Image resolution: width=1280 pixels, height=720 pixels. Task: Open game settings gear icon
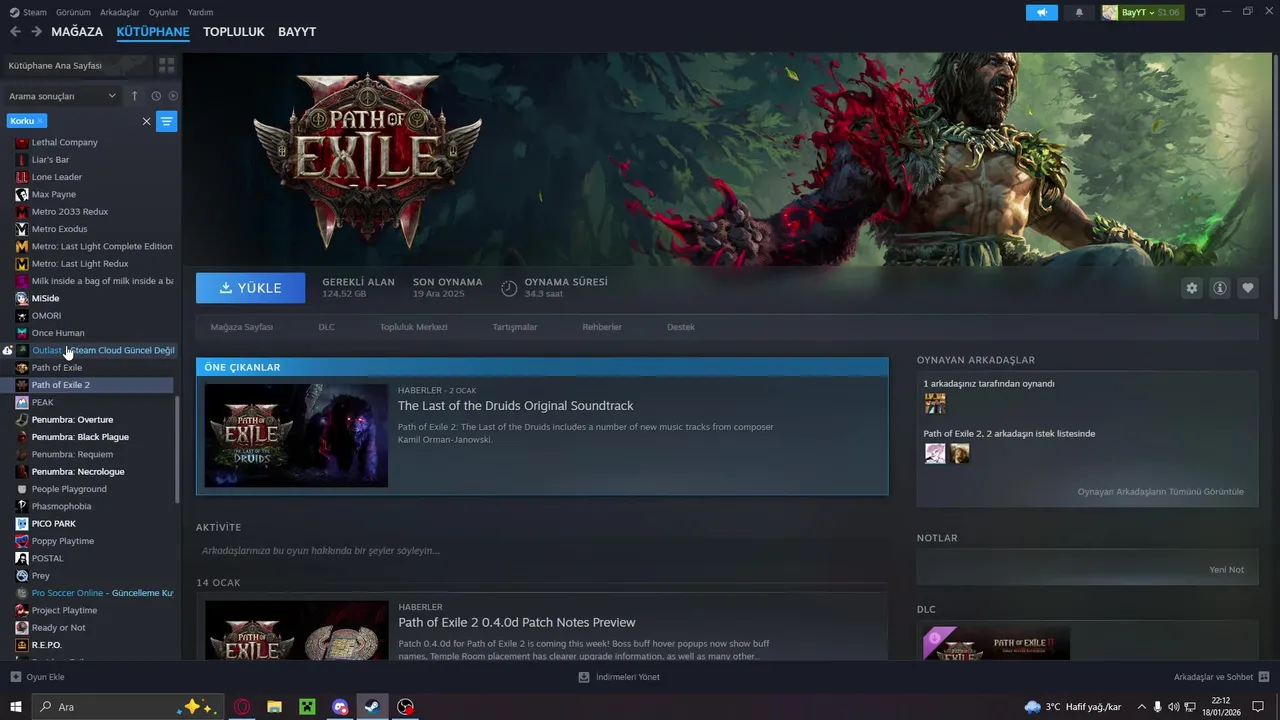click(1191, 288)
